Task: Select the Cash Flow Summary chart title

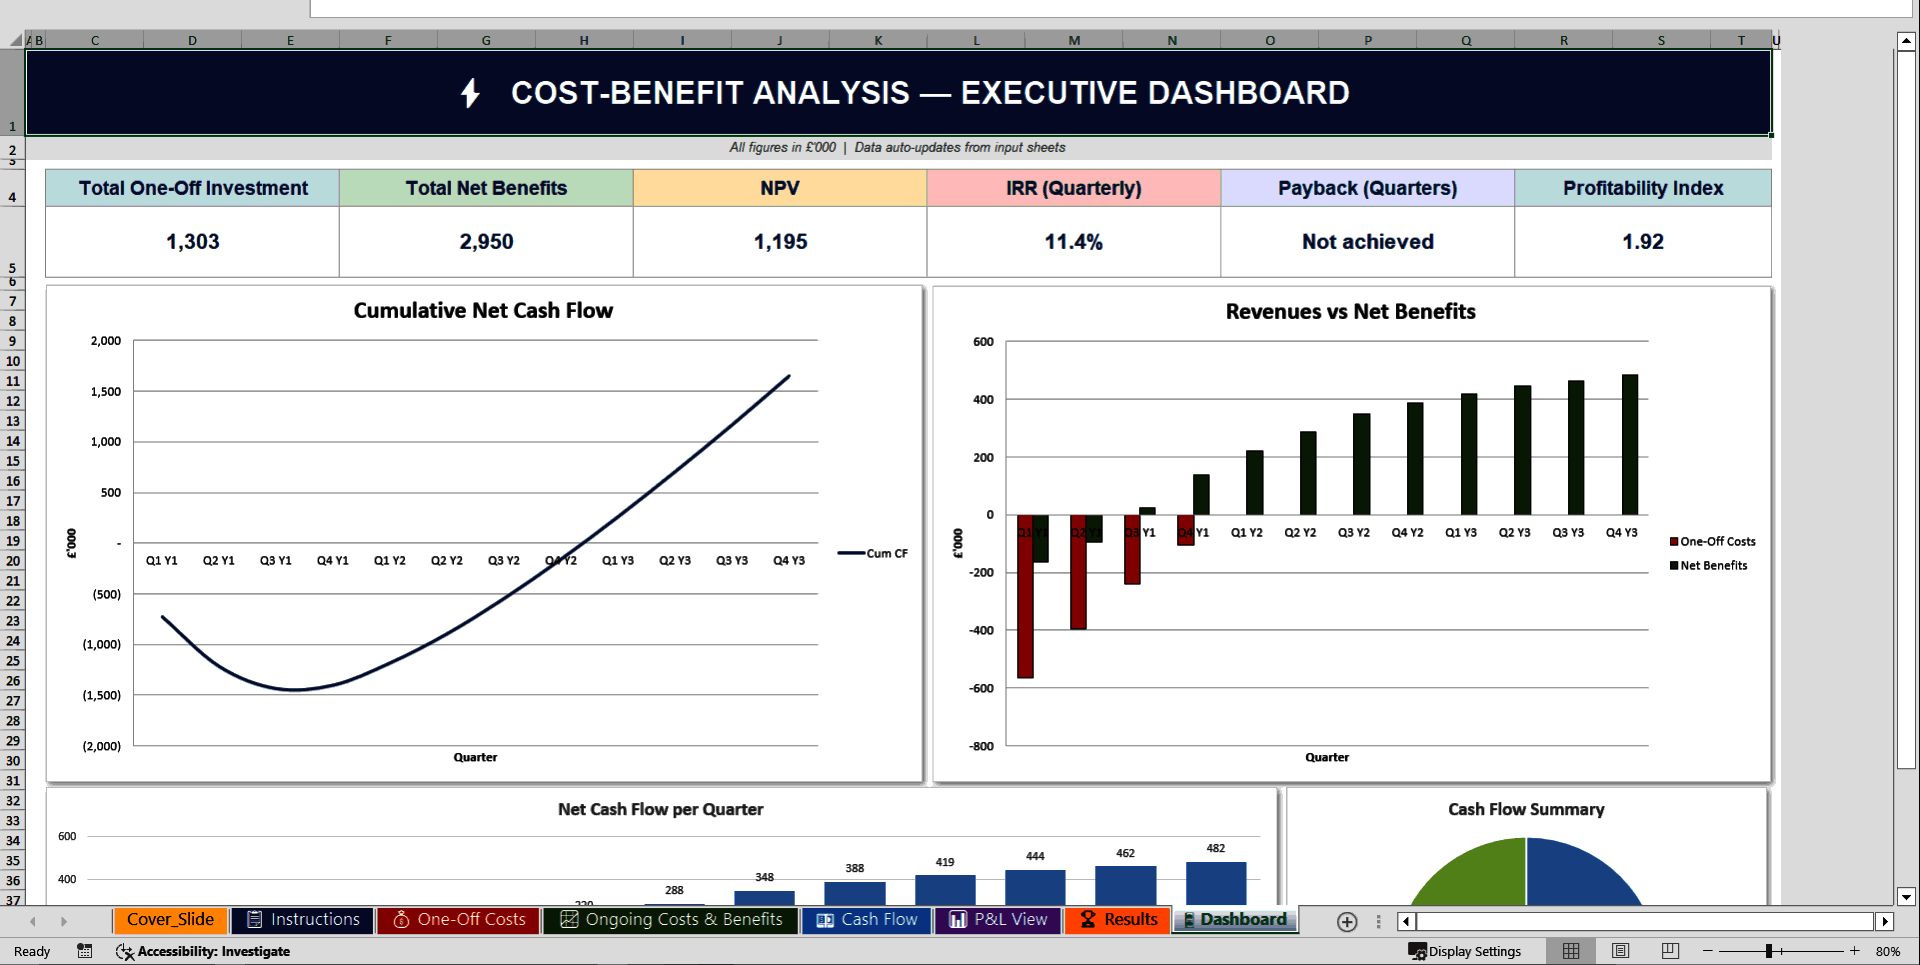Action: click(x=1526, y=809)
